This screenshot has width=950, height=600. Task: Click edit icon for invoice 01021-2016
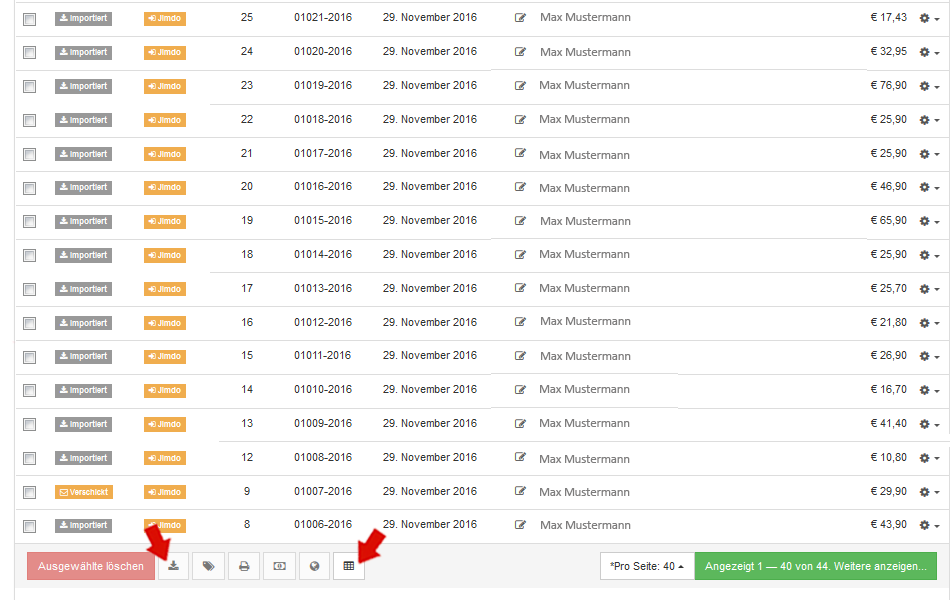click(520, 18)
